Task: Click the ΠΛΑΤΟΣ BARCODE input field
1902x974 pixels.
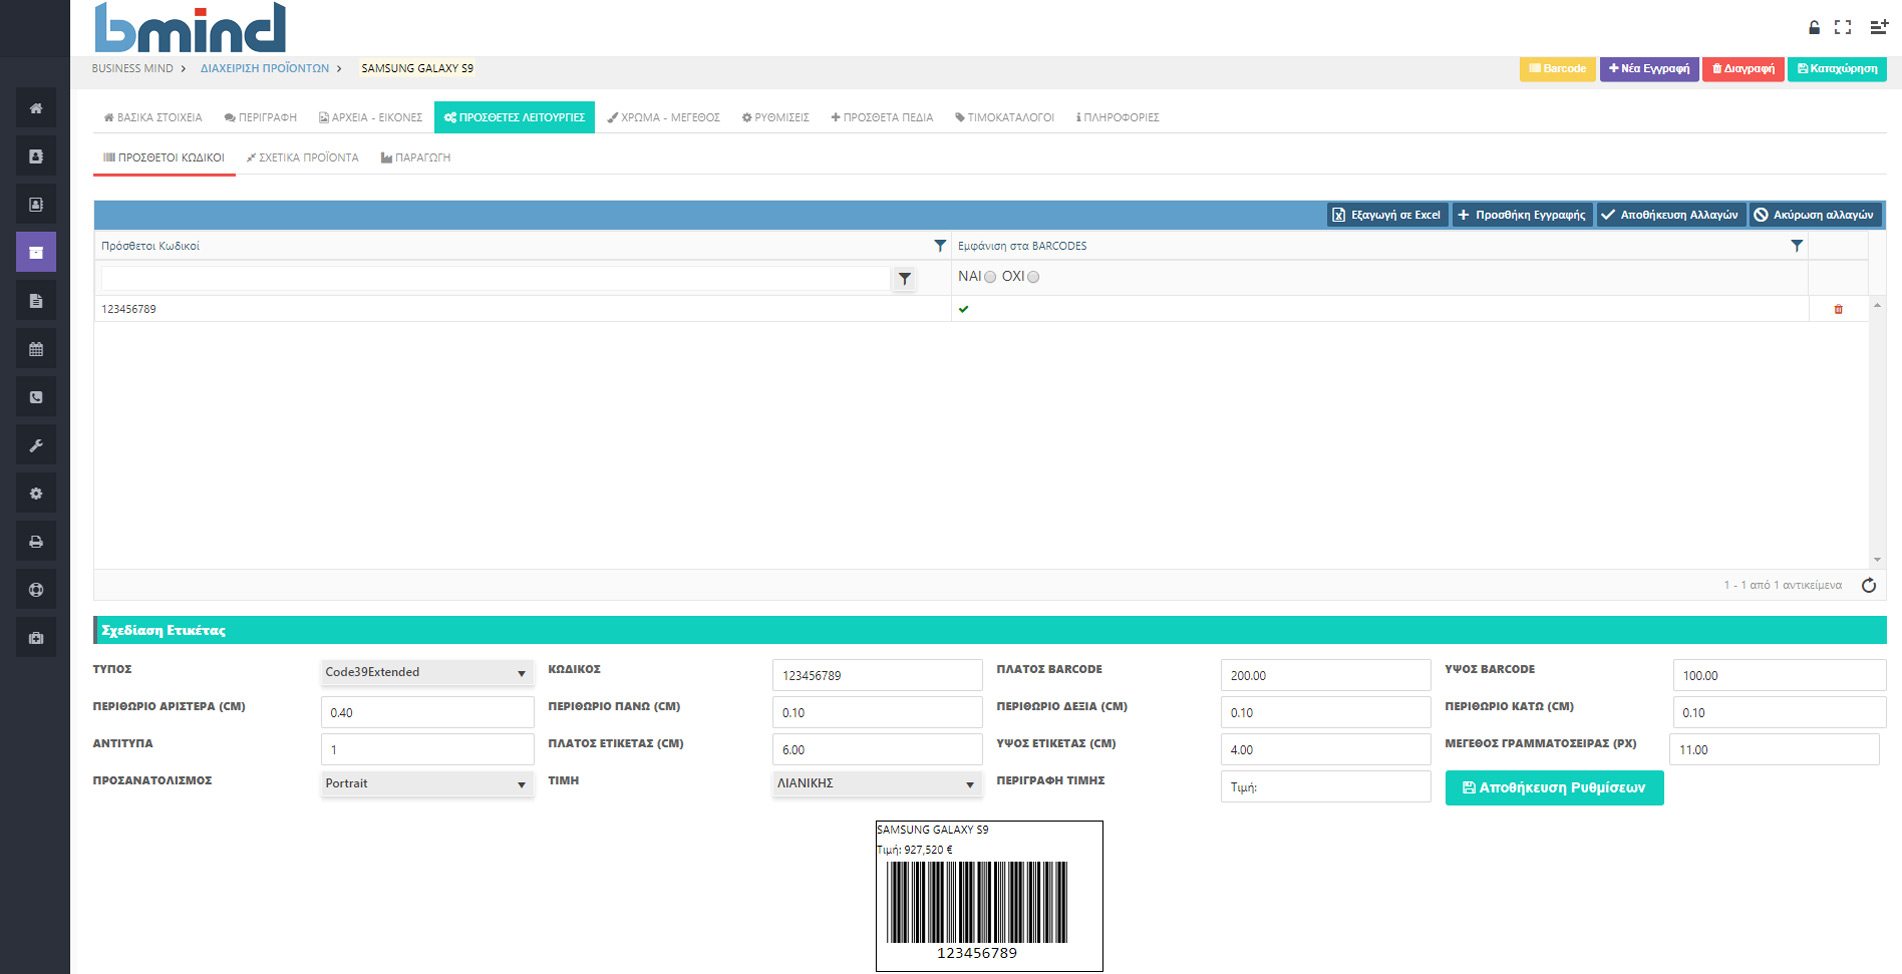Action: pyautogui.click(x=1325, y=675)
